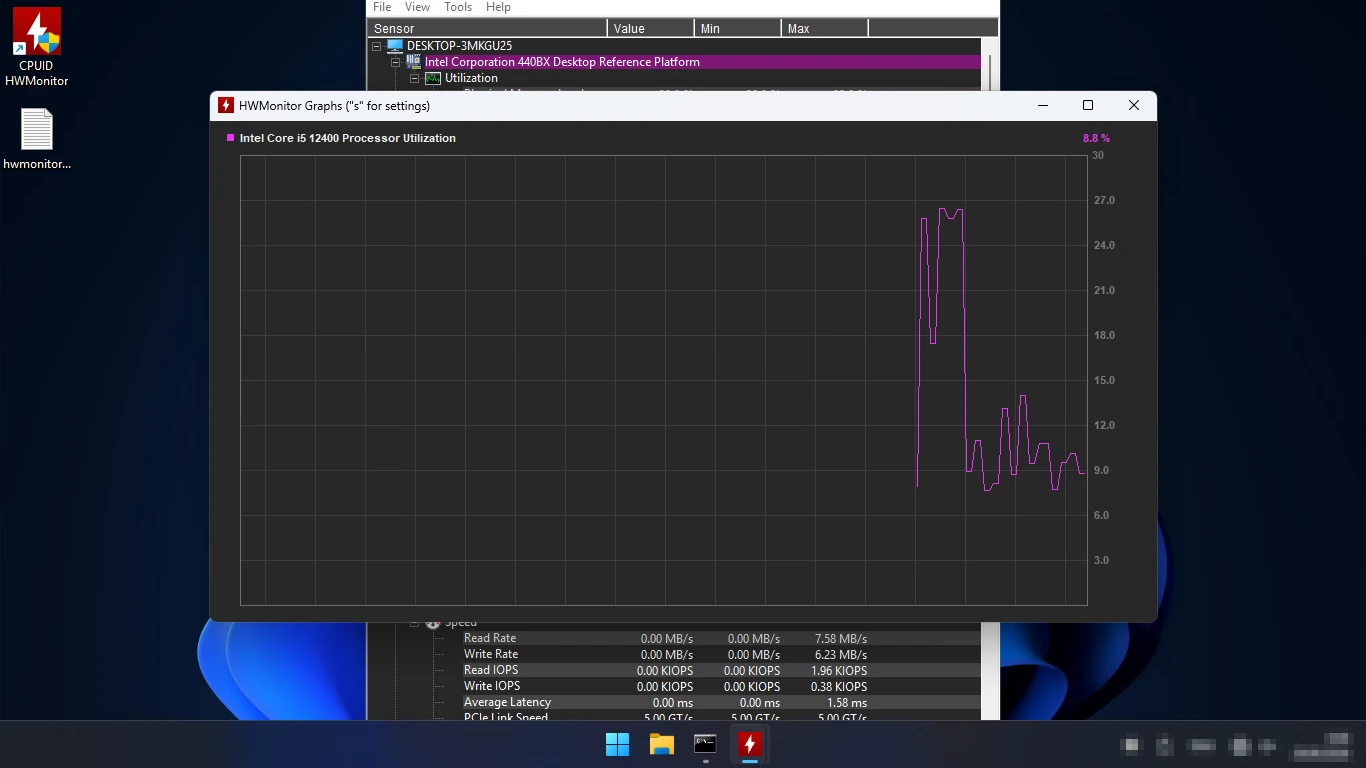Switch to the Command Prompt taskbar icon
The image size is (1366, 768).
(x=705, y=745)
